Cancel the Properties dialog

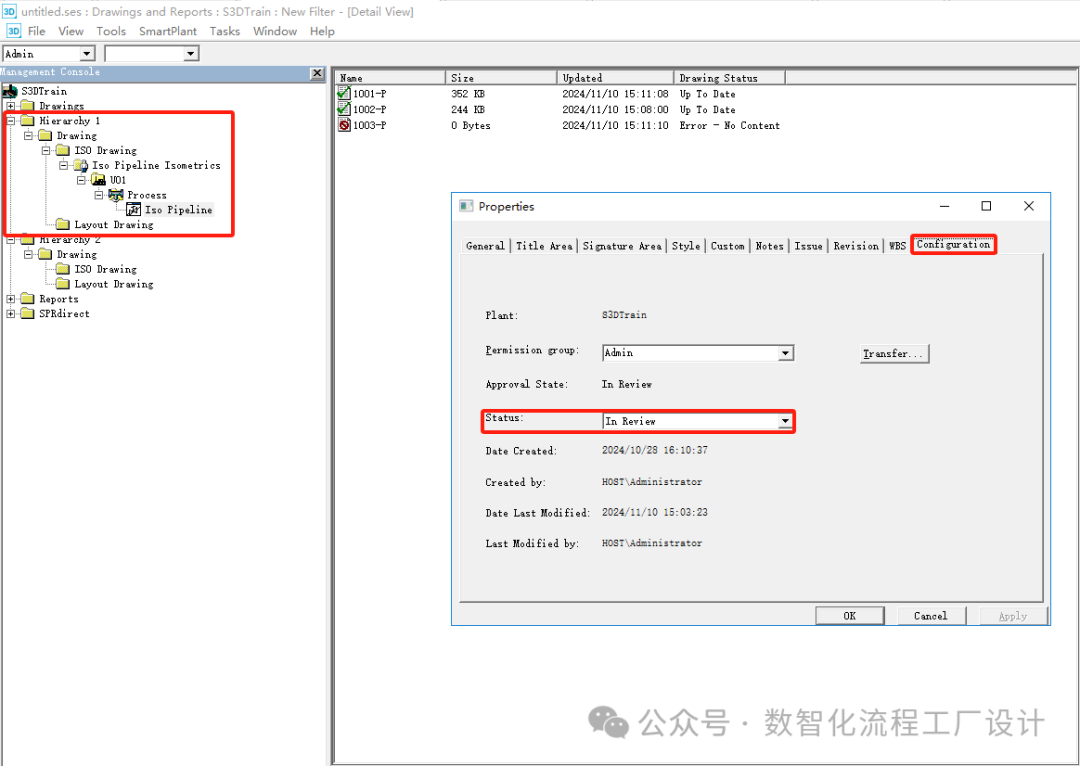[931, 616]
